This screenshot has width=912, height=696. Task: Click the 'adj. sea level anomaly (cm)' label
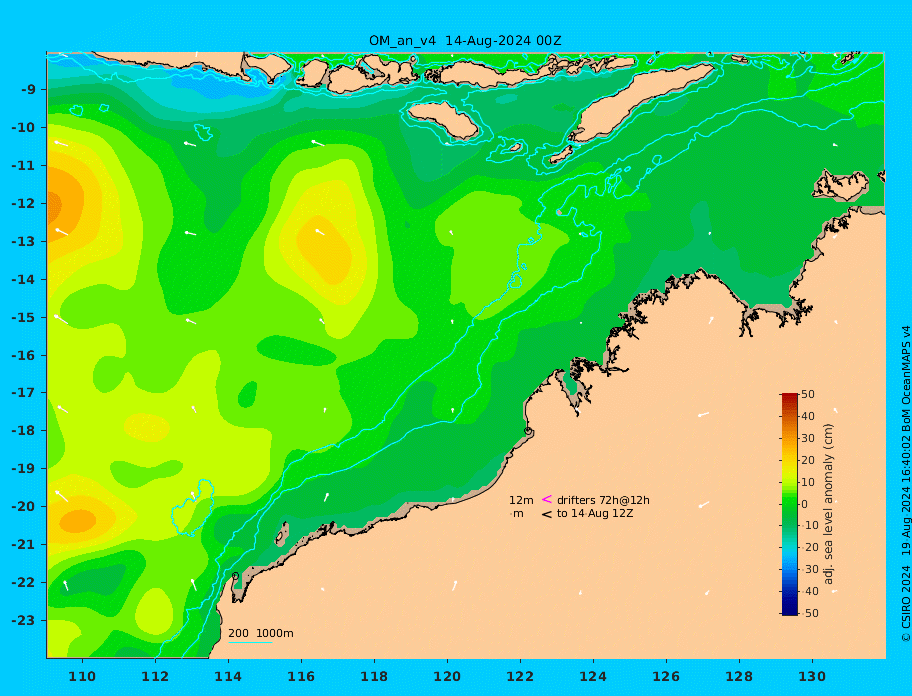pos(828,504)
